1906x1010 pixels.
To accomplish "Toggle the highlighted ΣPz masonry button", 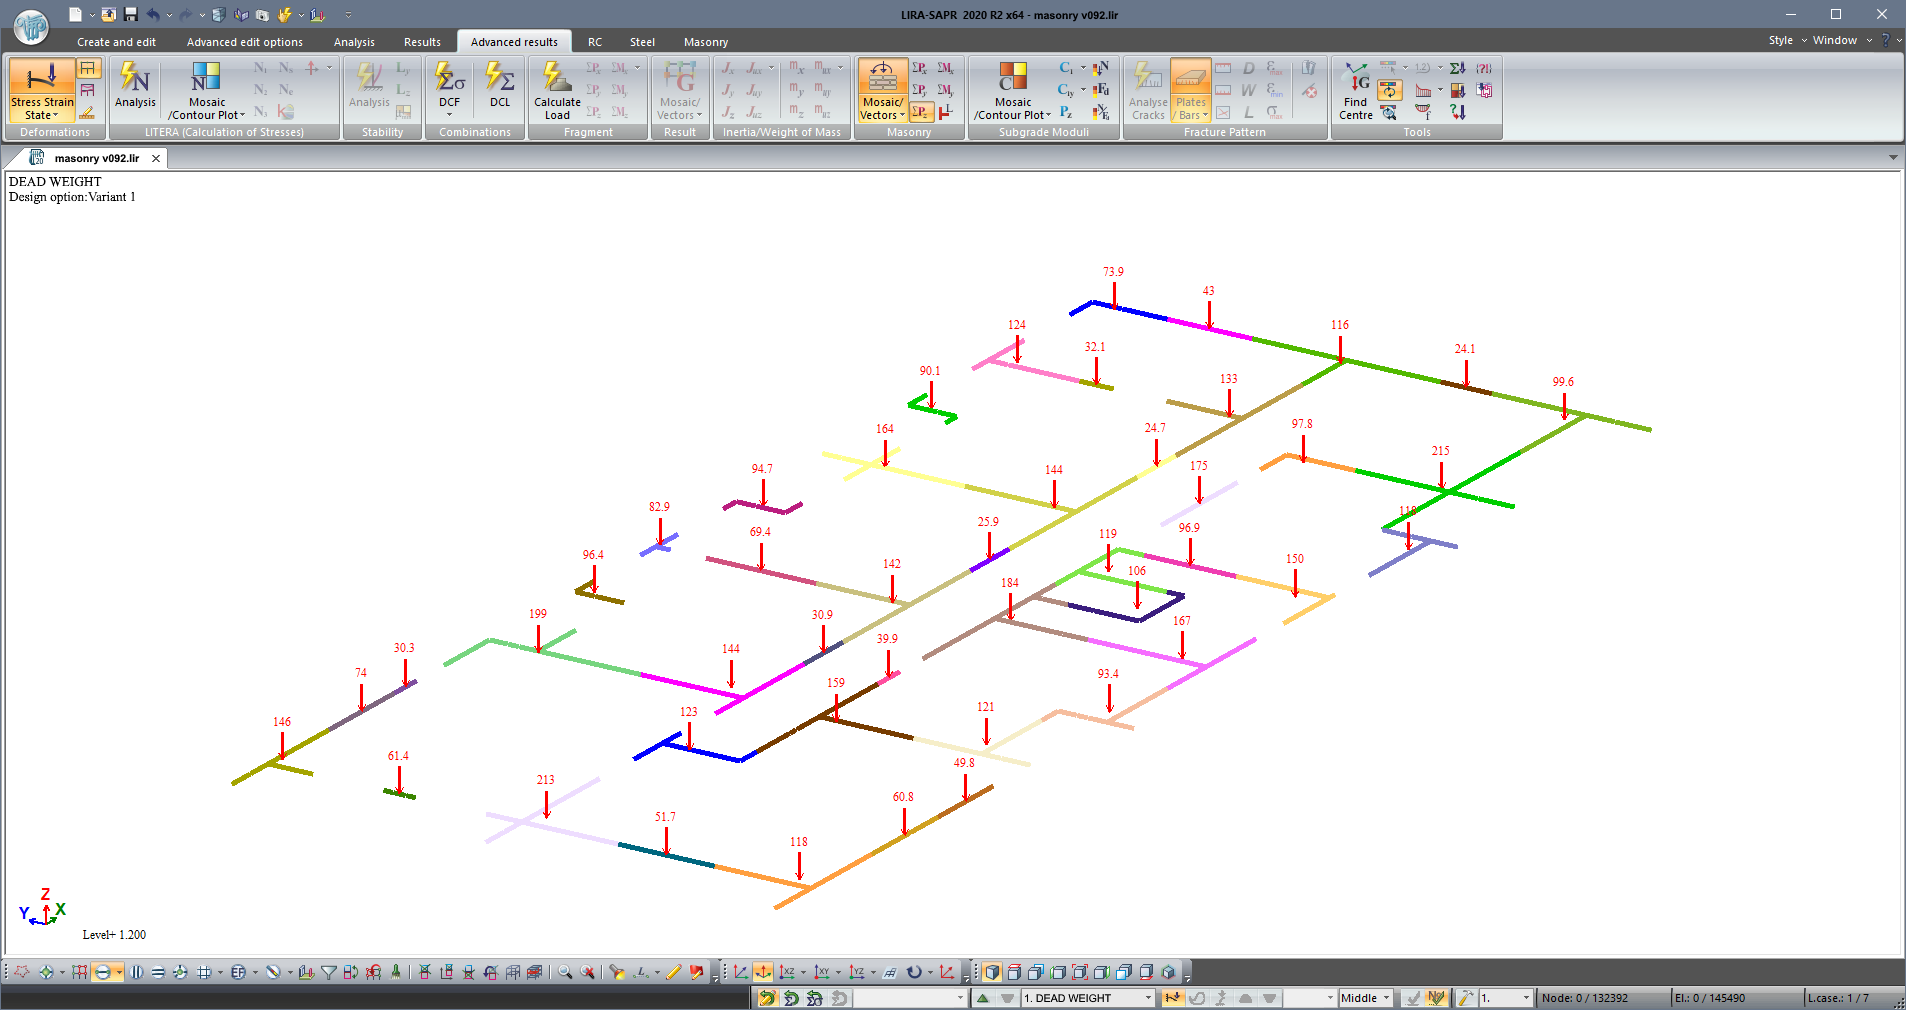I will [920, 112].
